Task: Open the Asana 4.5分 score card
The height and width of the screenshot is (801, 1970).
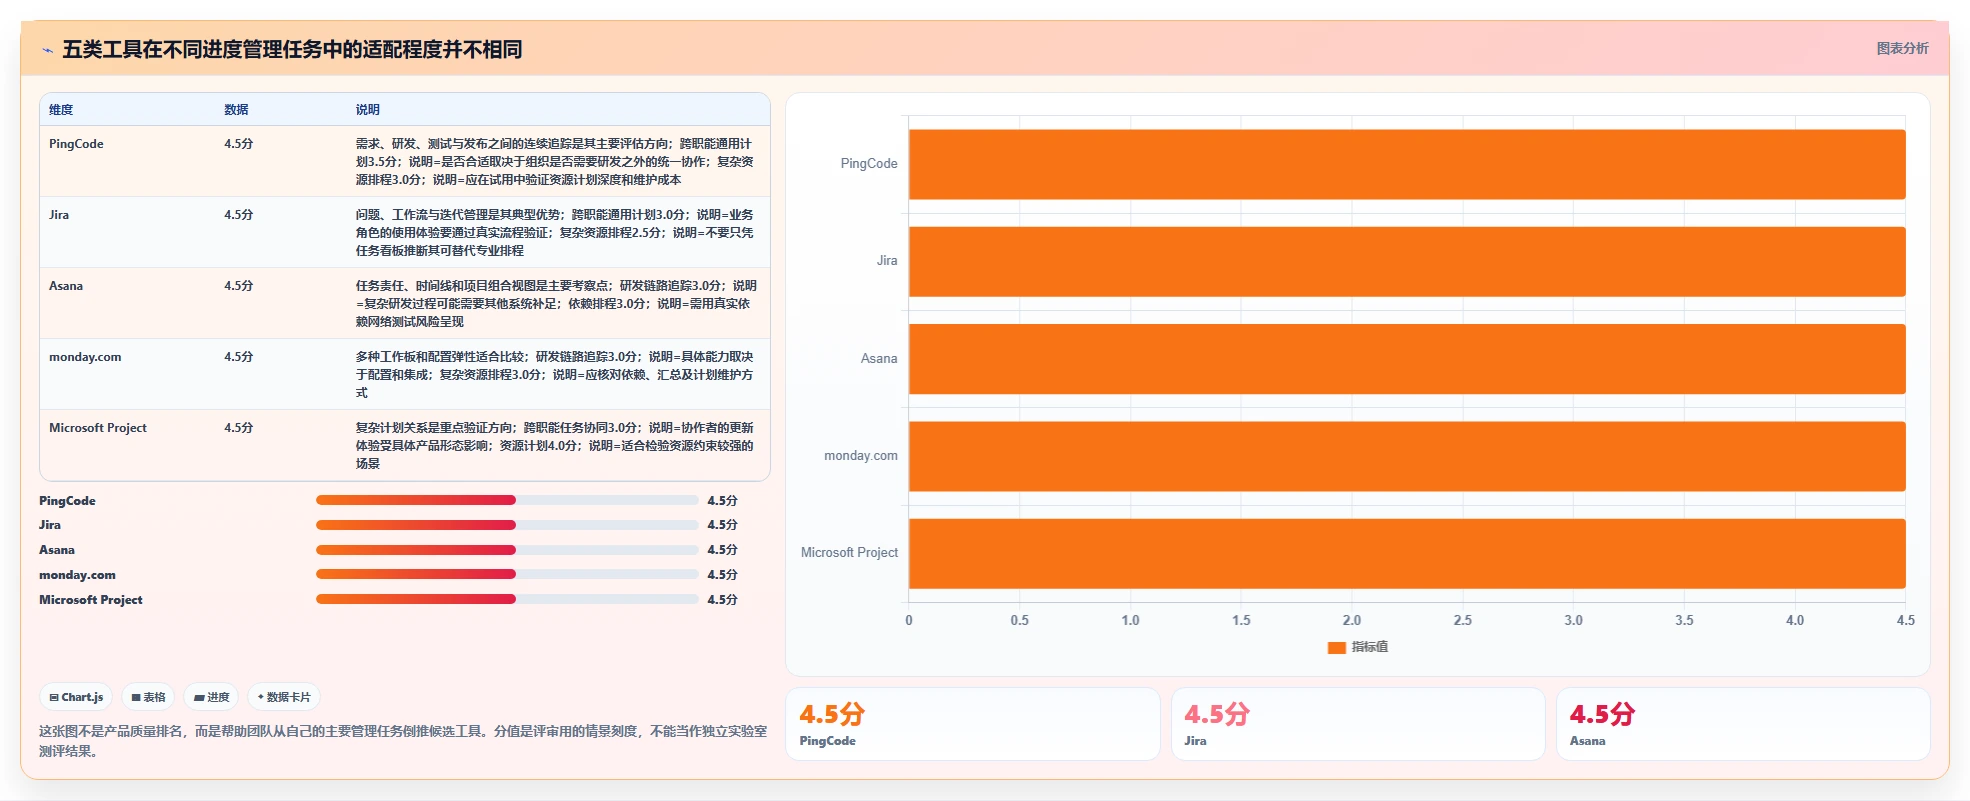Action: [1743, 724]
